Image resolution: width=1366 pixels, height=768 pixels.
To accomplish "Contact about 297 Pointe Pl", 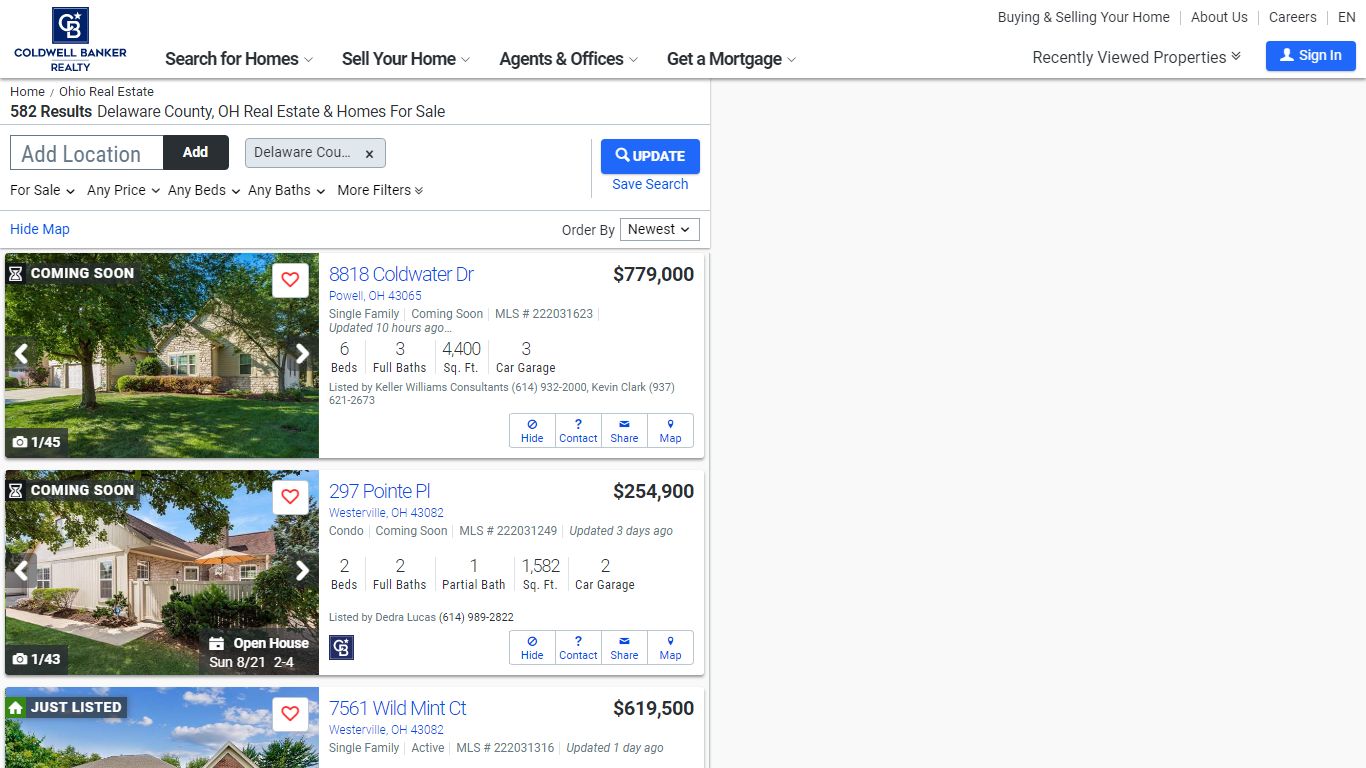I will [578, 648].
